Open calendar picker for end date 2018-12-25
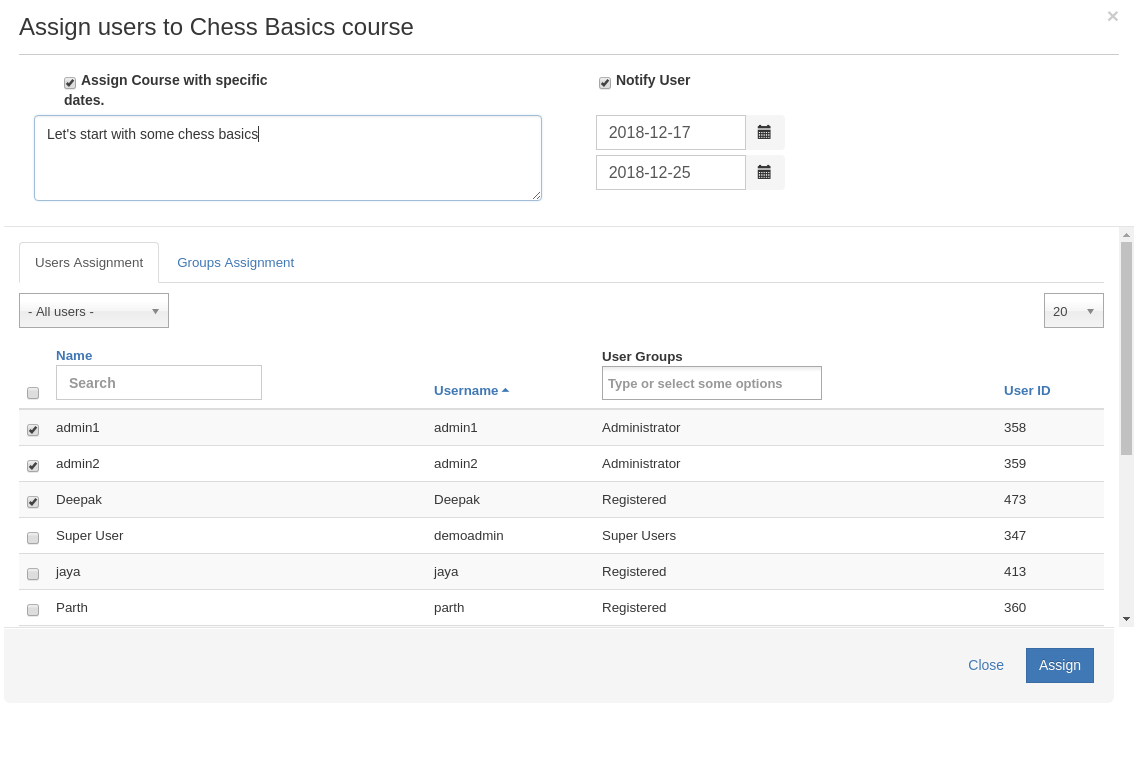This screenshot has height=757, width=1137. pyautogui.click(x=764, y=172)
